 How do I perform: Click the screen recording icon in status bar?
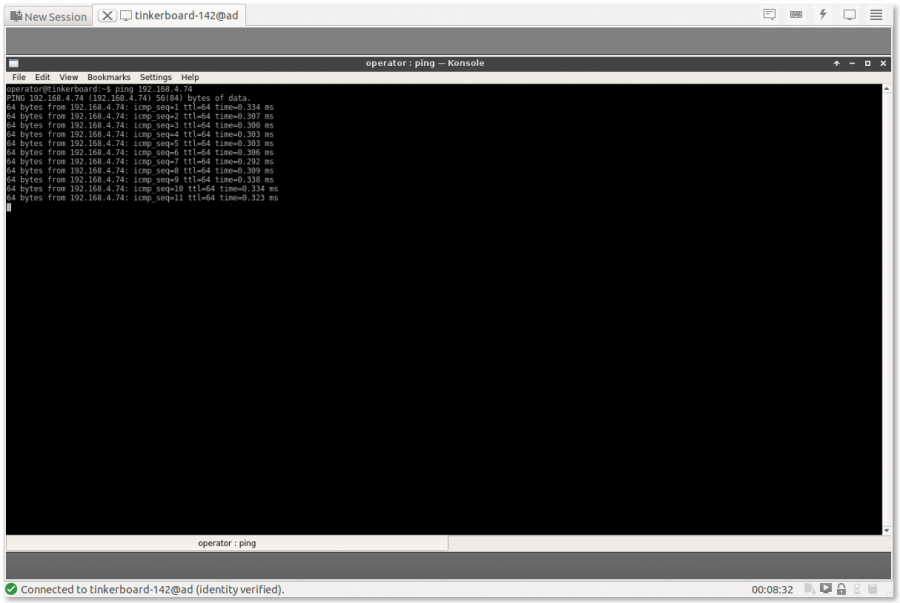(x=825, y=589)
